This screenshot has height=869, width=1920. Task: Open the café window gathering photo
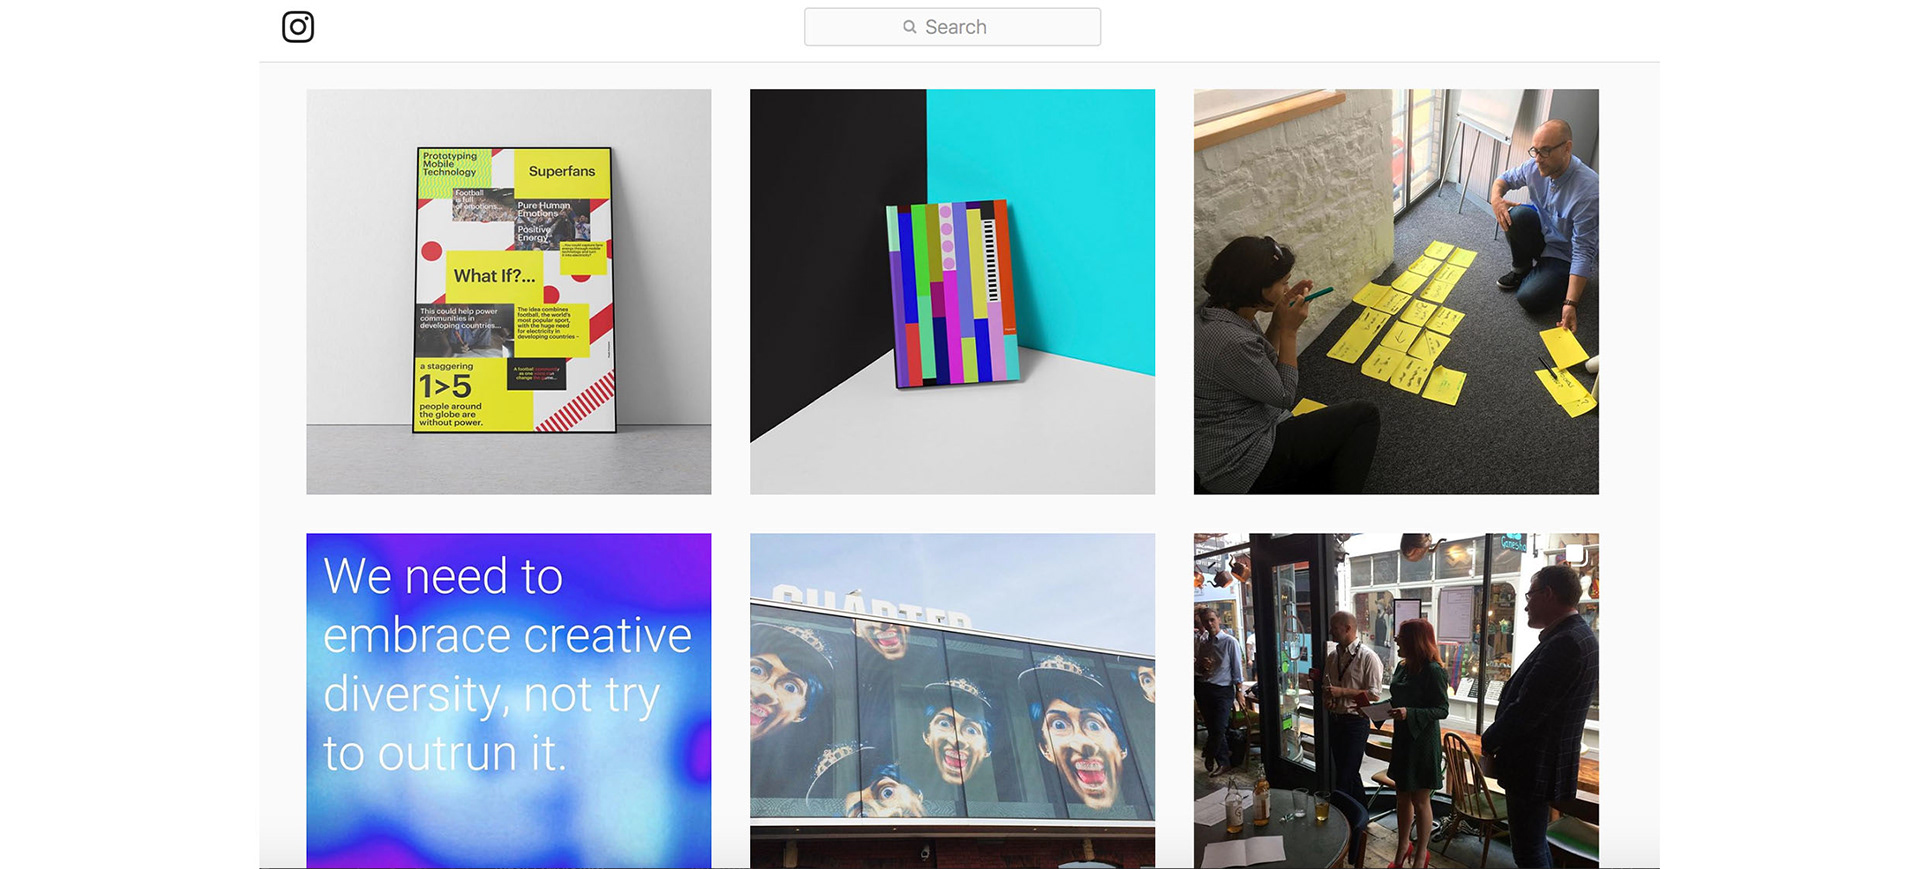[x=1396, y=700]
